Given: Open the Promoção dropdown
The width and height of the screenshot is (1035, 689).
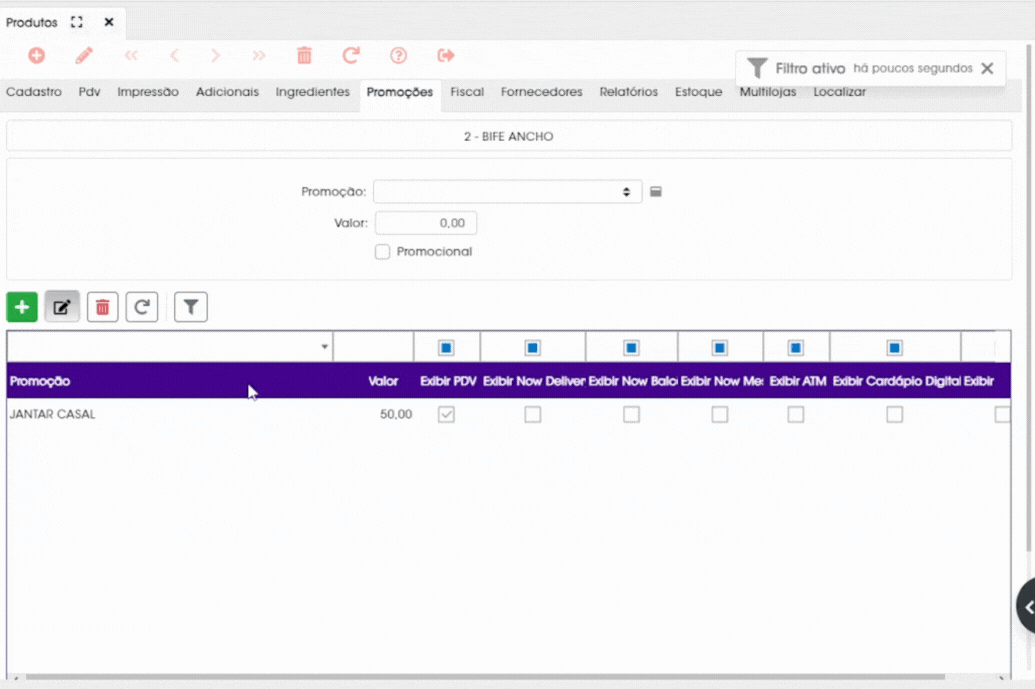Looking at the screenshot, I should pos(507,191).
